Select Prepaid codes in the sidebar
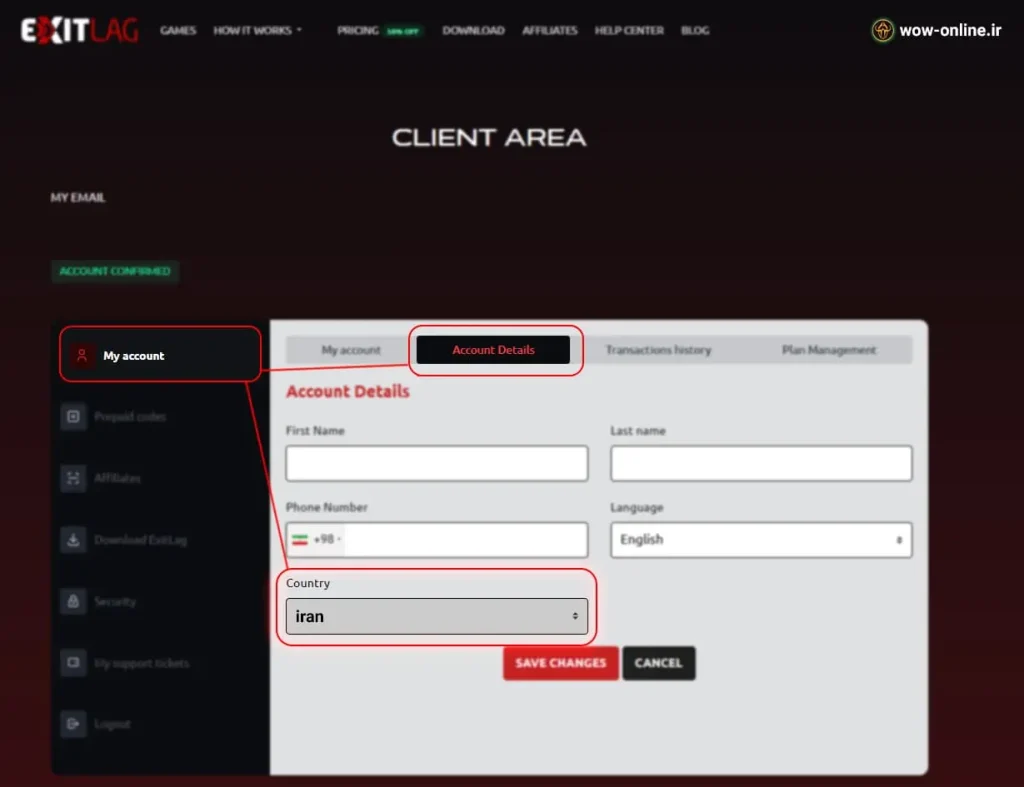This screenshot has width=1024, height=787. coord(129,417)
